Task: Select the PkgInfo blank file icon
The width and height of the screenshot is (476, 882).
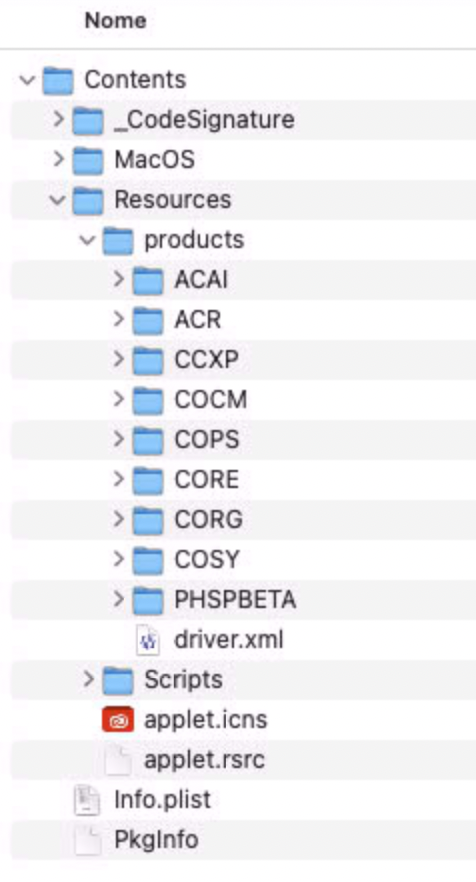Action: point(88,840)
